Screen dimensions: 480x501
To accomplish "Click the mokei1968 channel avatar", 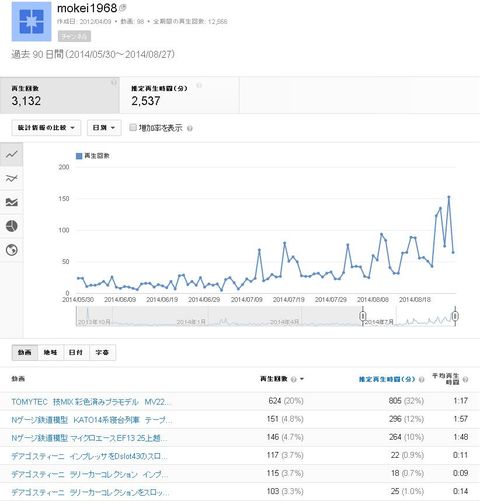I will click(x=32, y=21).
